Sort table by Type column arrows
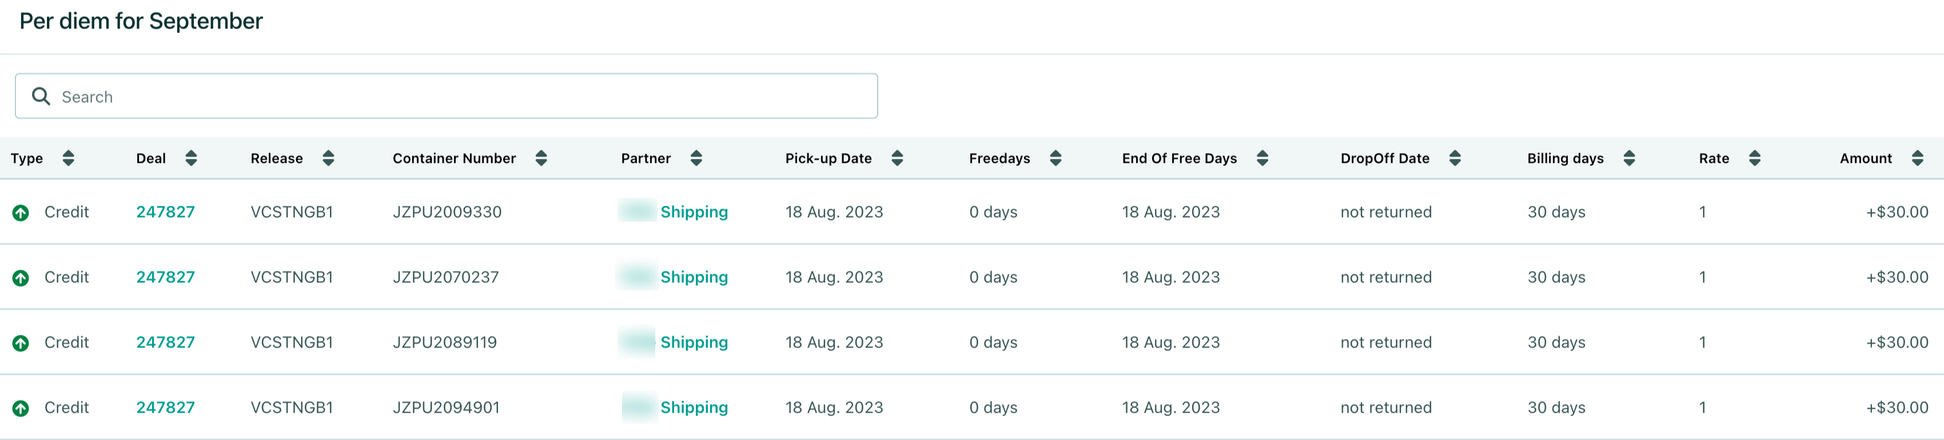This screenshot has height=440, width=1944. [68, 158]
